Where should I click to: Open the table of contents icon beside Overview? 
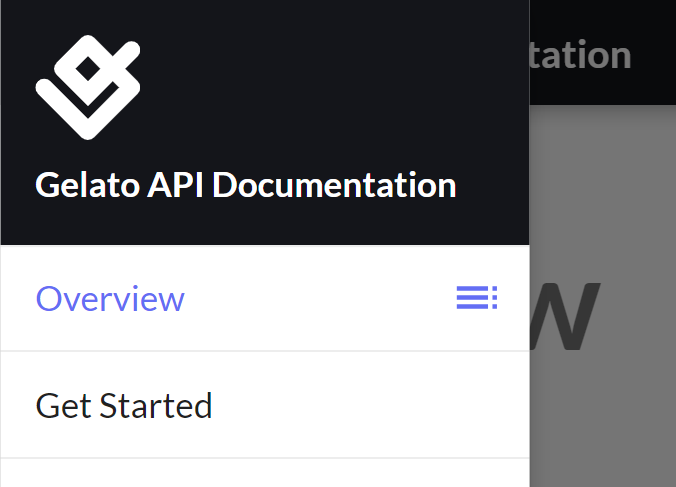coord(477,297)
